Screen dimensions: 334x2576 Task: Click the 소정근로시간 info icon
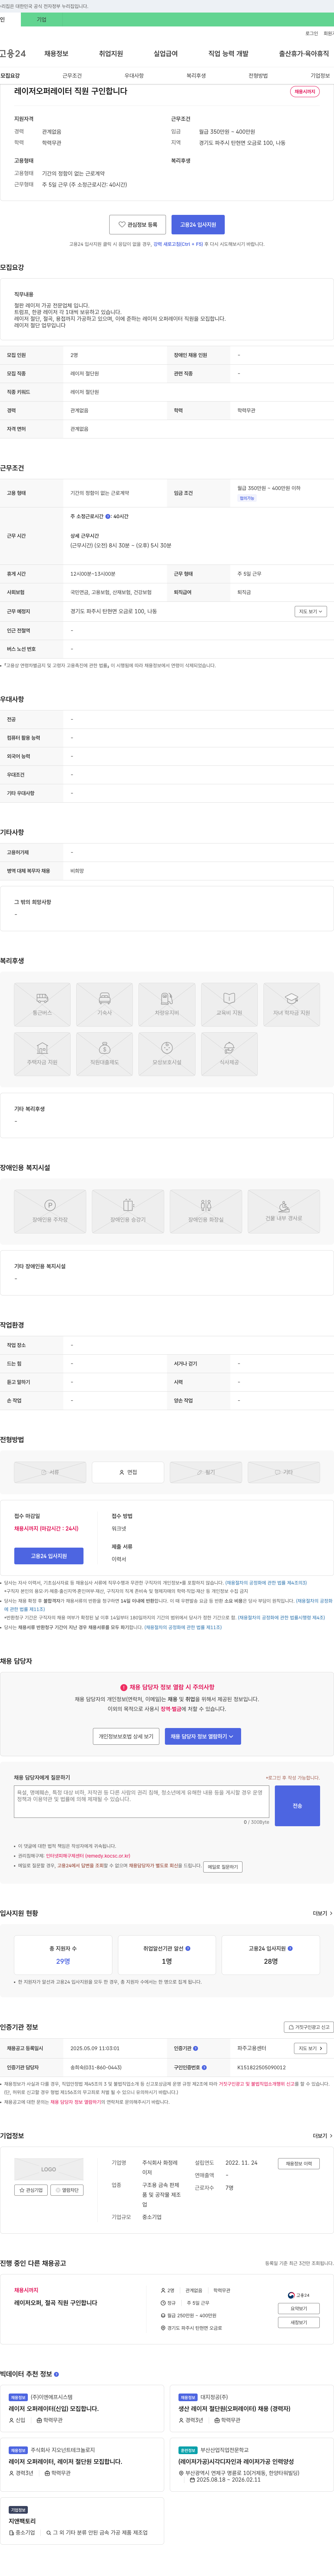[108, 517]
